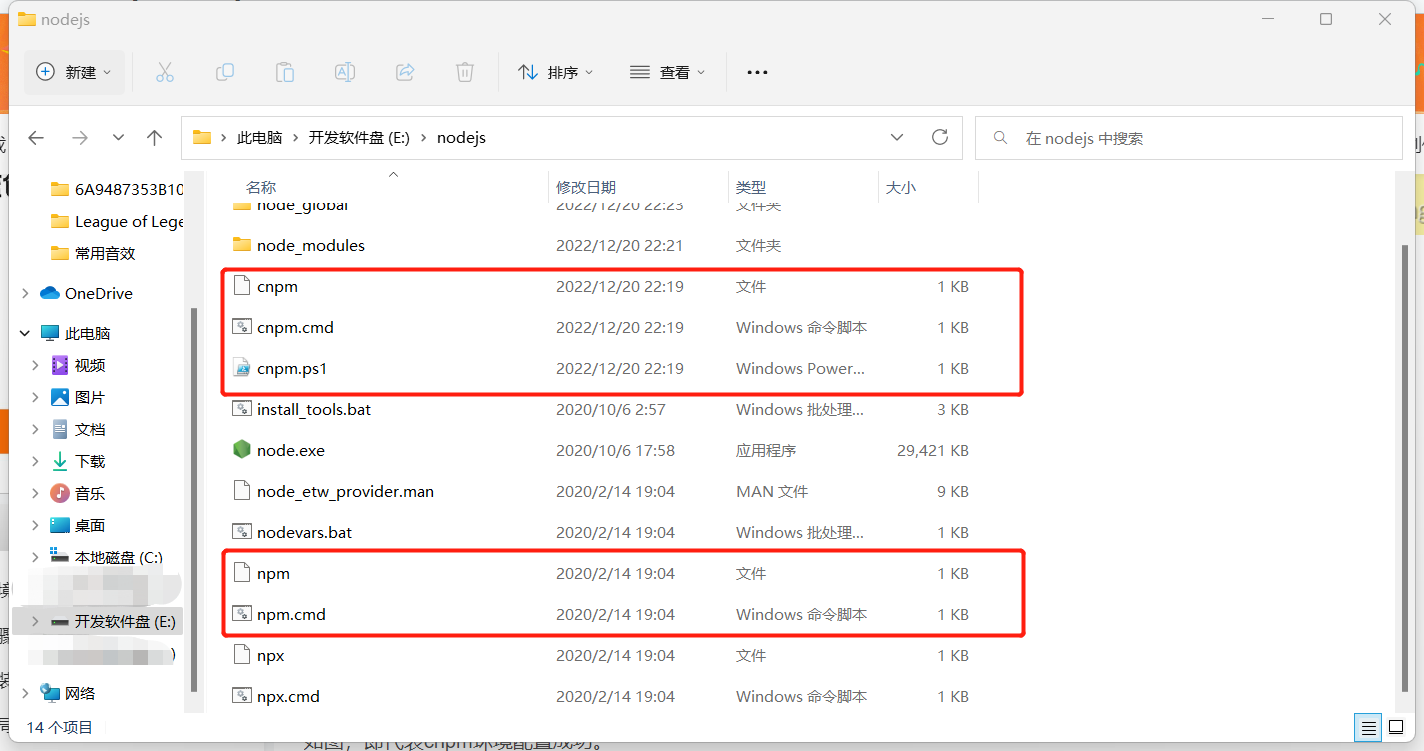Click the Delete trash can icon

[x=465, y=72]
